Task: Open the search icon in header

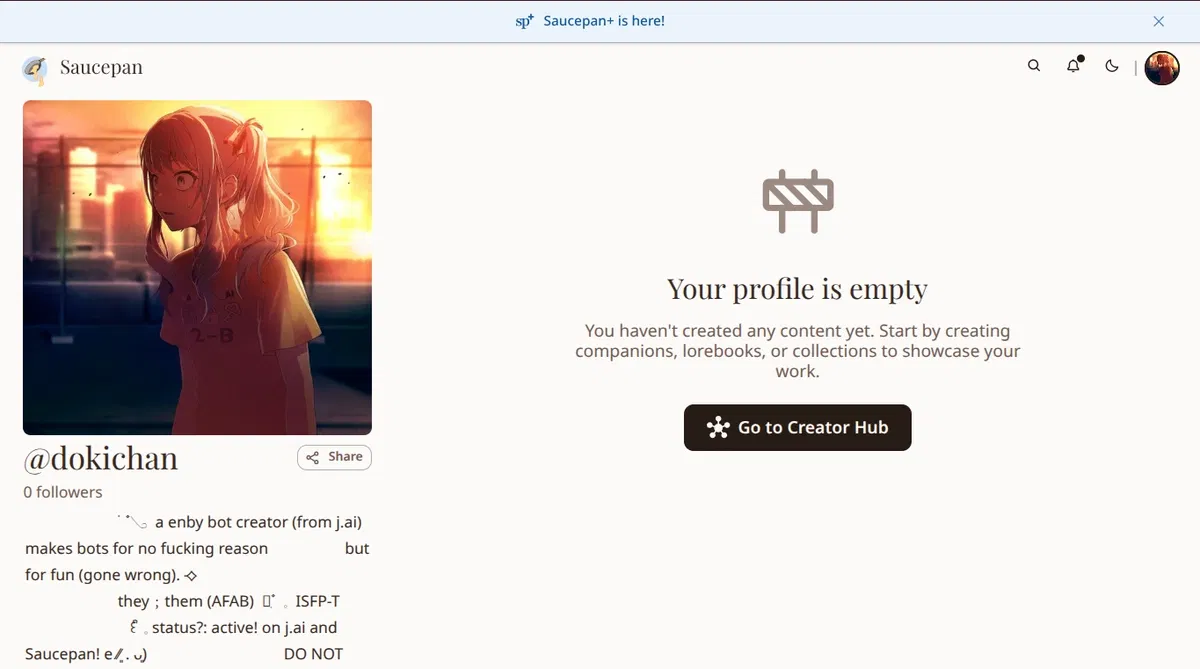Action: coord(1034,66)
